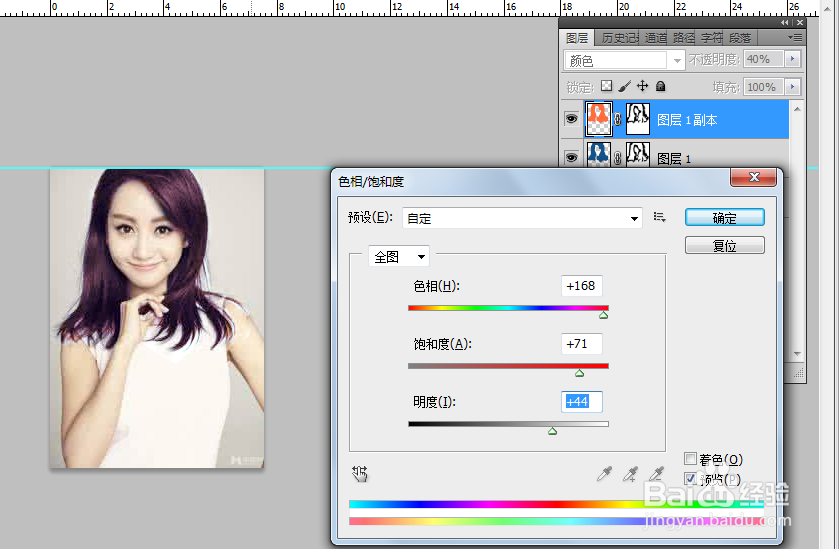Open the opacity slider arrow
This screenshot has height=549, width=839.
[792, 58]
